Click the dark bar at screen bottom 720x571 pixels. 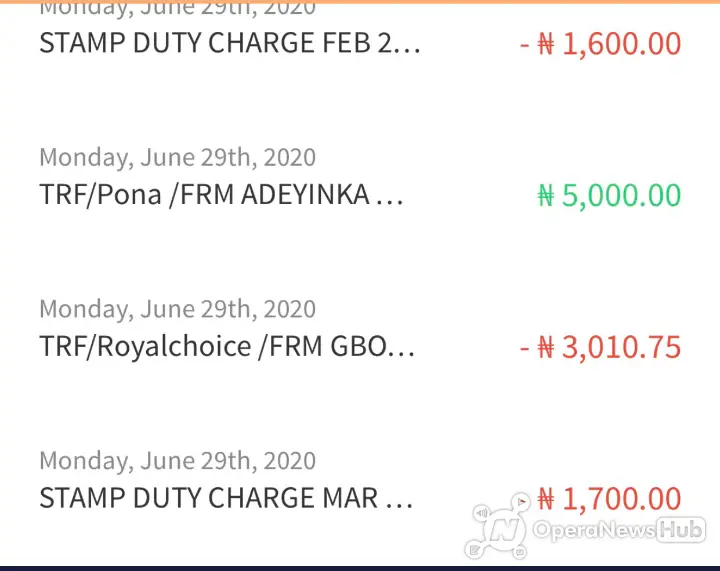click(x=360, y=569)
